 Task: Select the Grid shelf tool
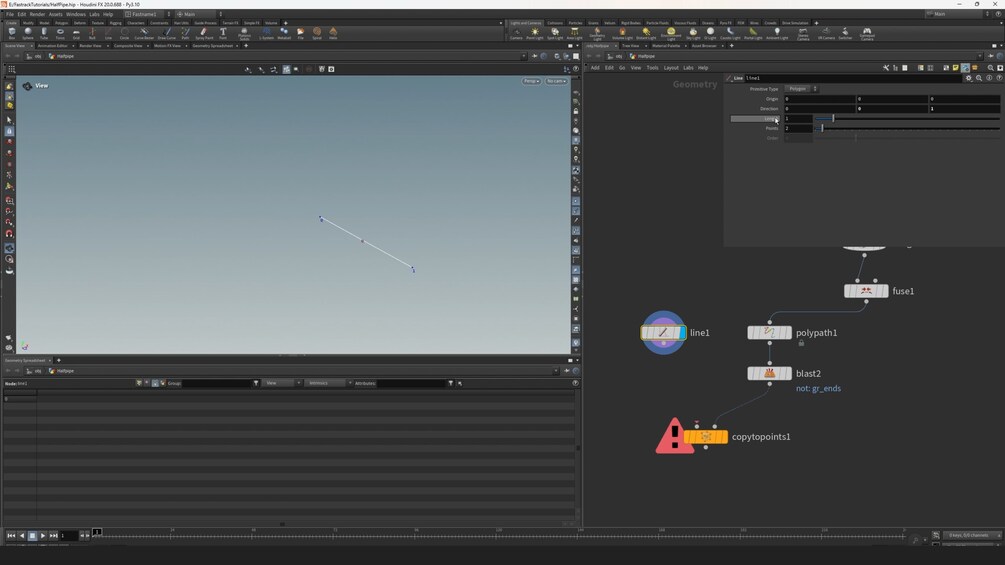pyautogui.click(x=76, y=33)
